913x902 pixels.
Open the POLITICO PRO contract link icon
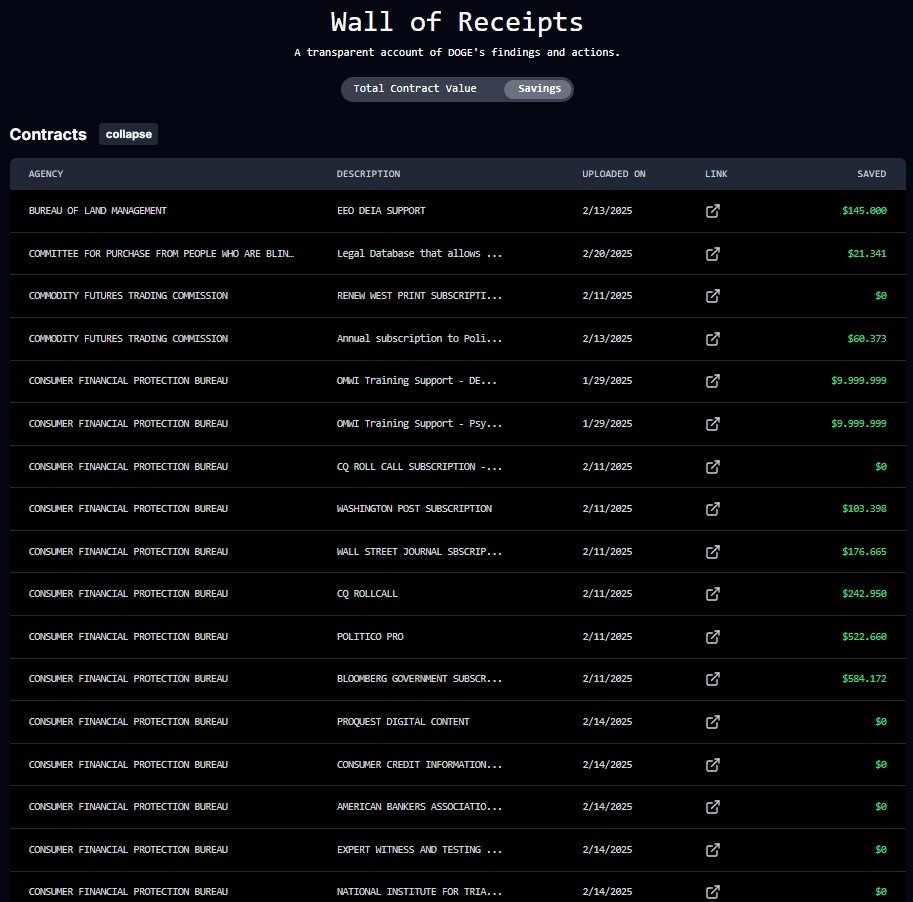[713, 637]
